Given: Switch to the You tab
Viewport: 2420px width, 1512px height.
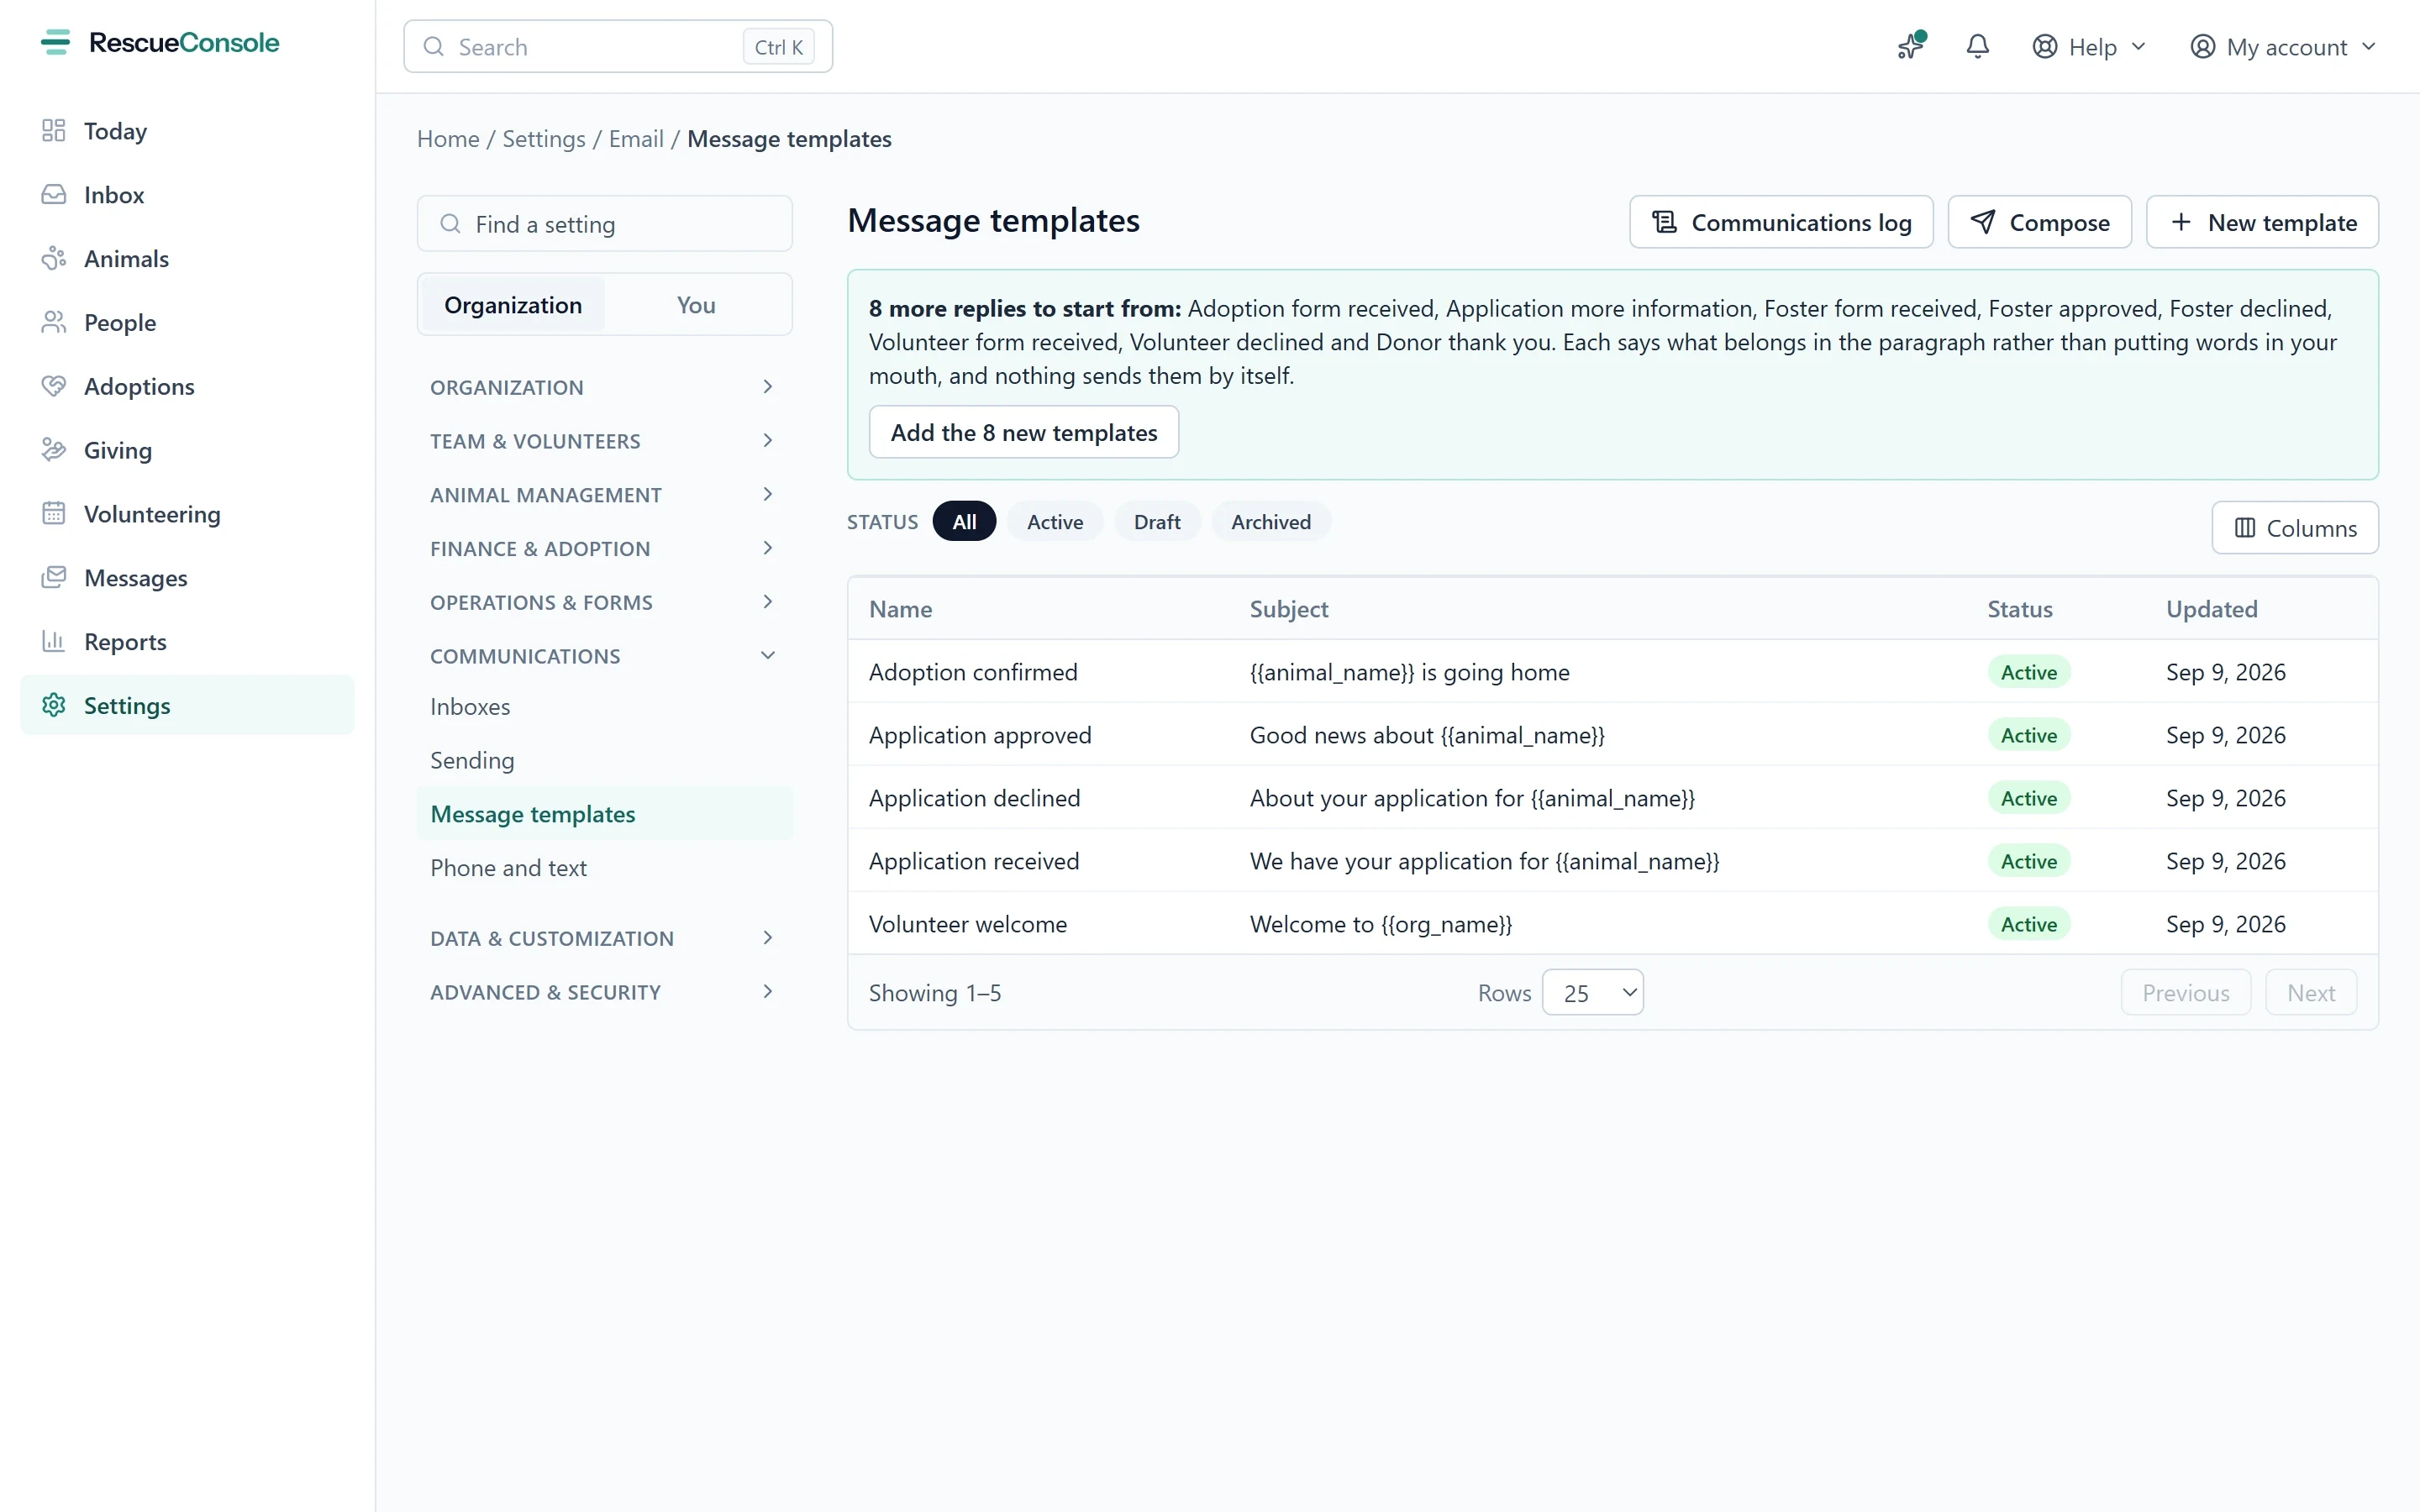Looking at the screenshot, I should [696, 305].
